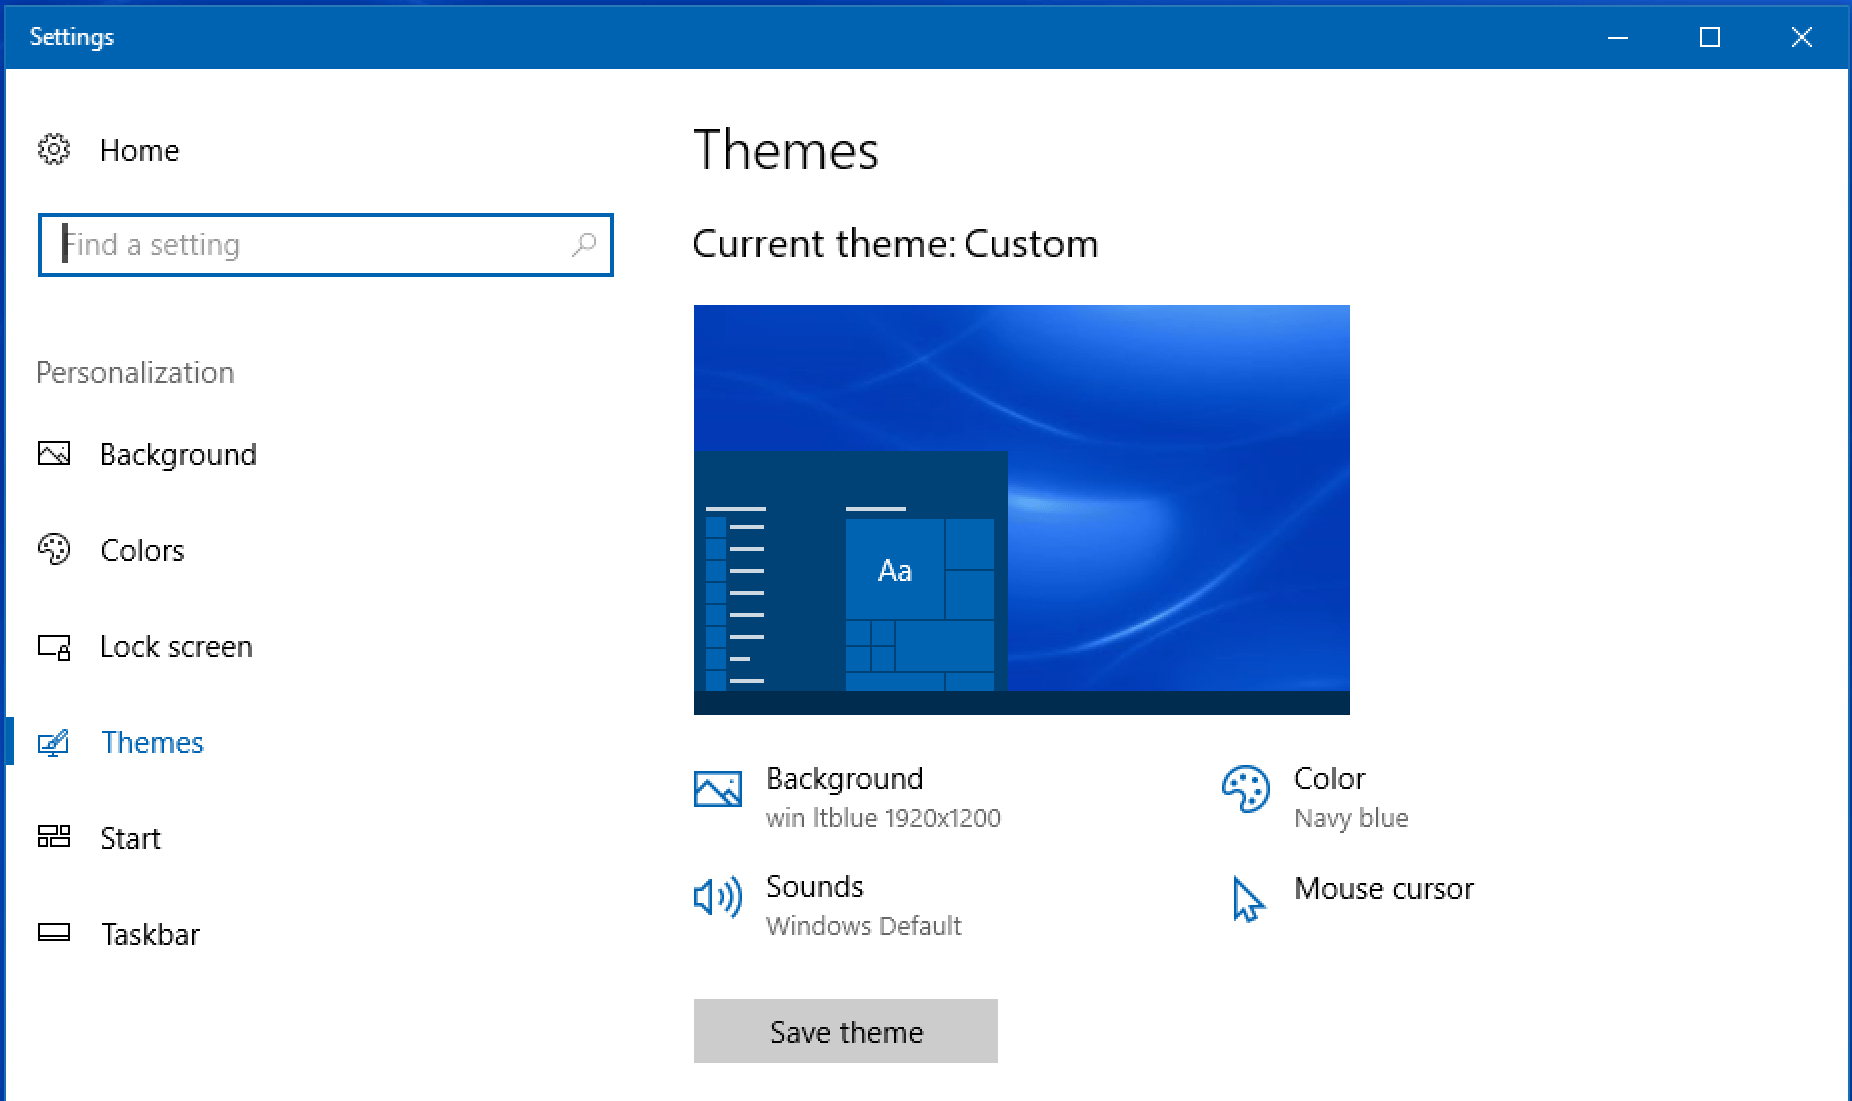Select Background in the Personalization menu

[x=178, y=454]
